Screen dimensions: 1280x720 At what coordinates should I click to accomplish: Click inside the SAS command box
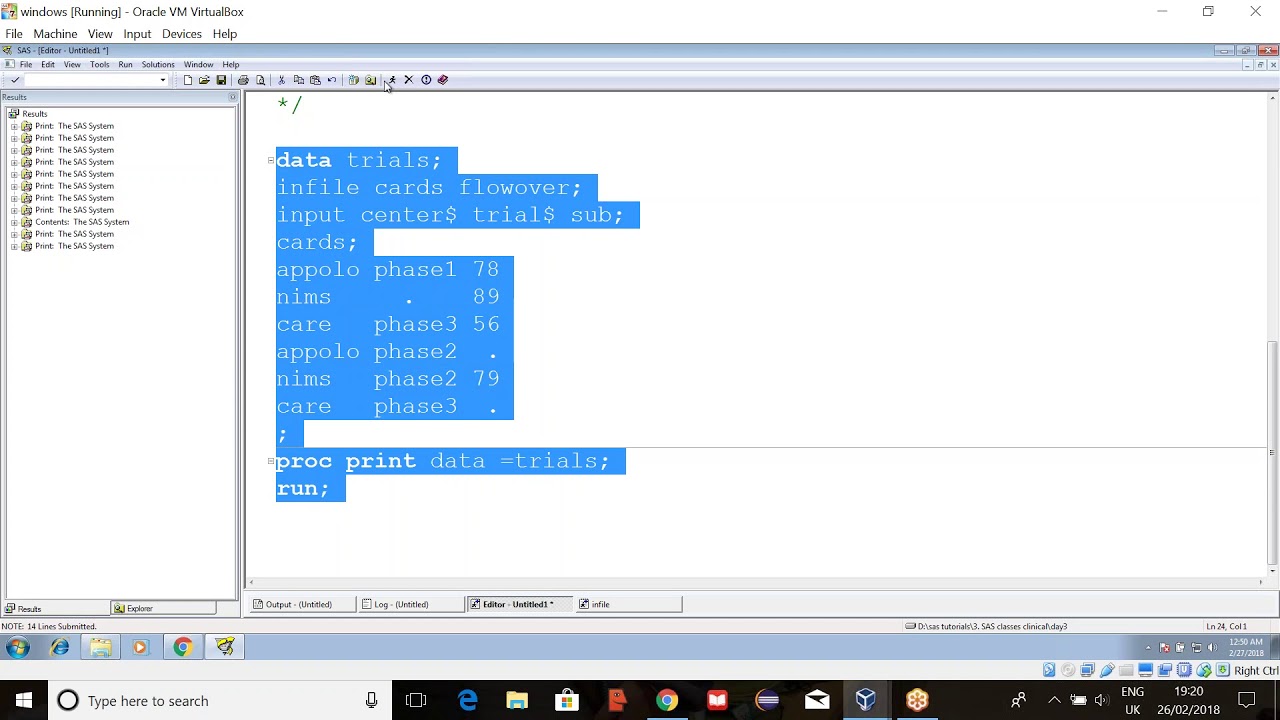90,80
